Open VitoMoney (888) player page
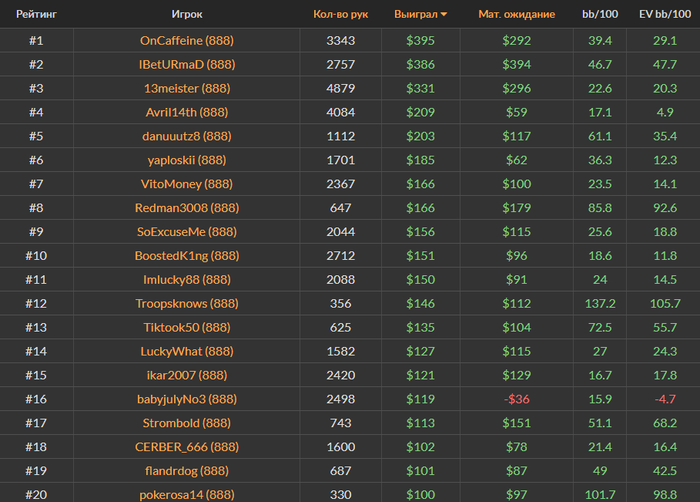 coord(187,184)
